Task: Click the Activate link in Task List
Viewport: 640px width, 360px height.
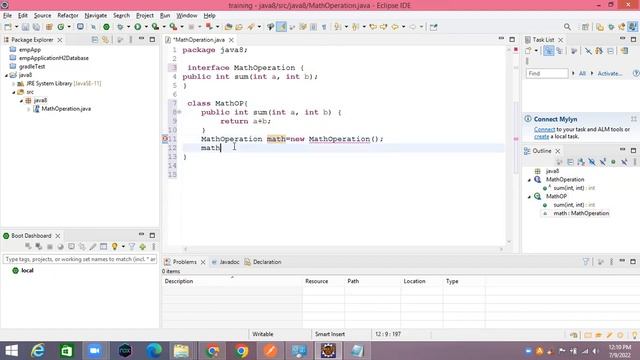Action: (610, 73)
